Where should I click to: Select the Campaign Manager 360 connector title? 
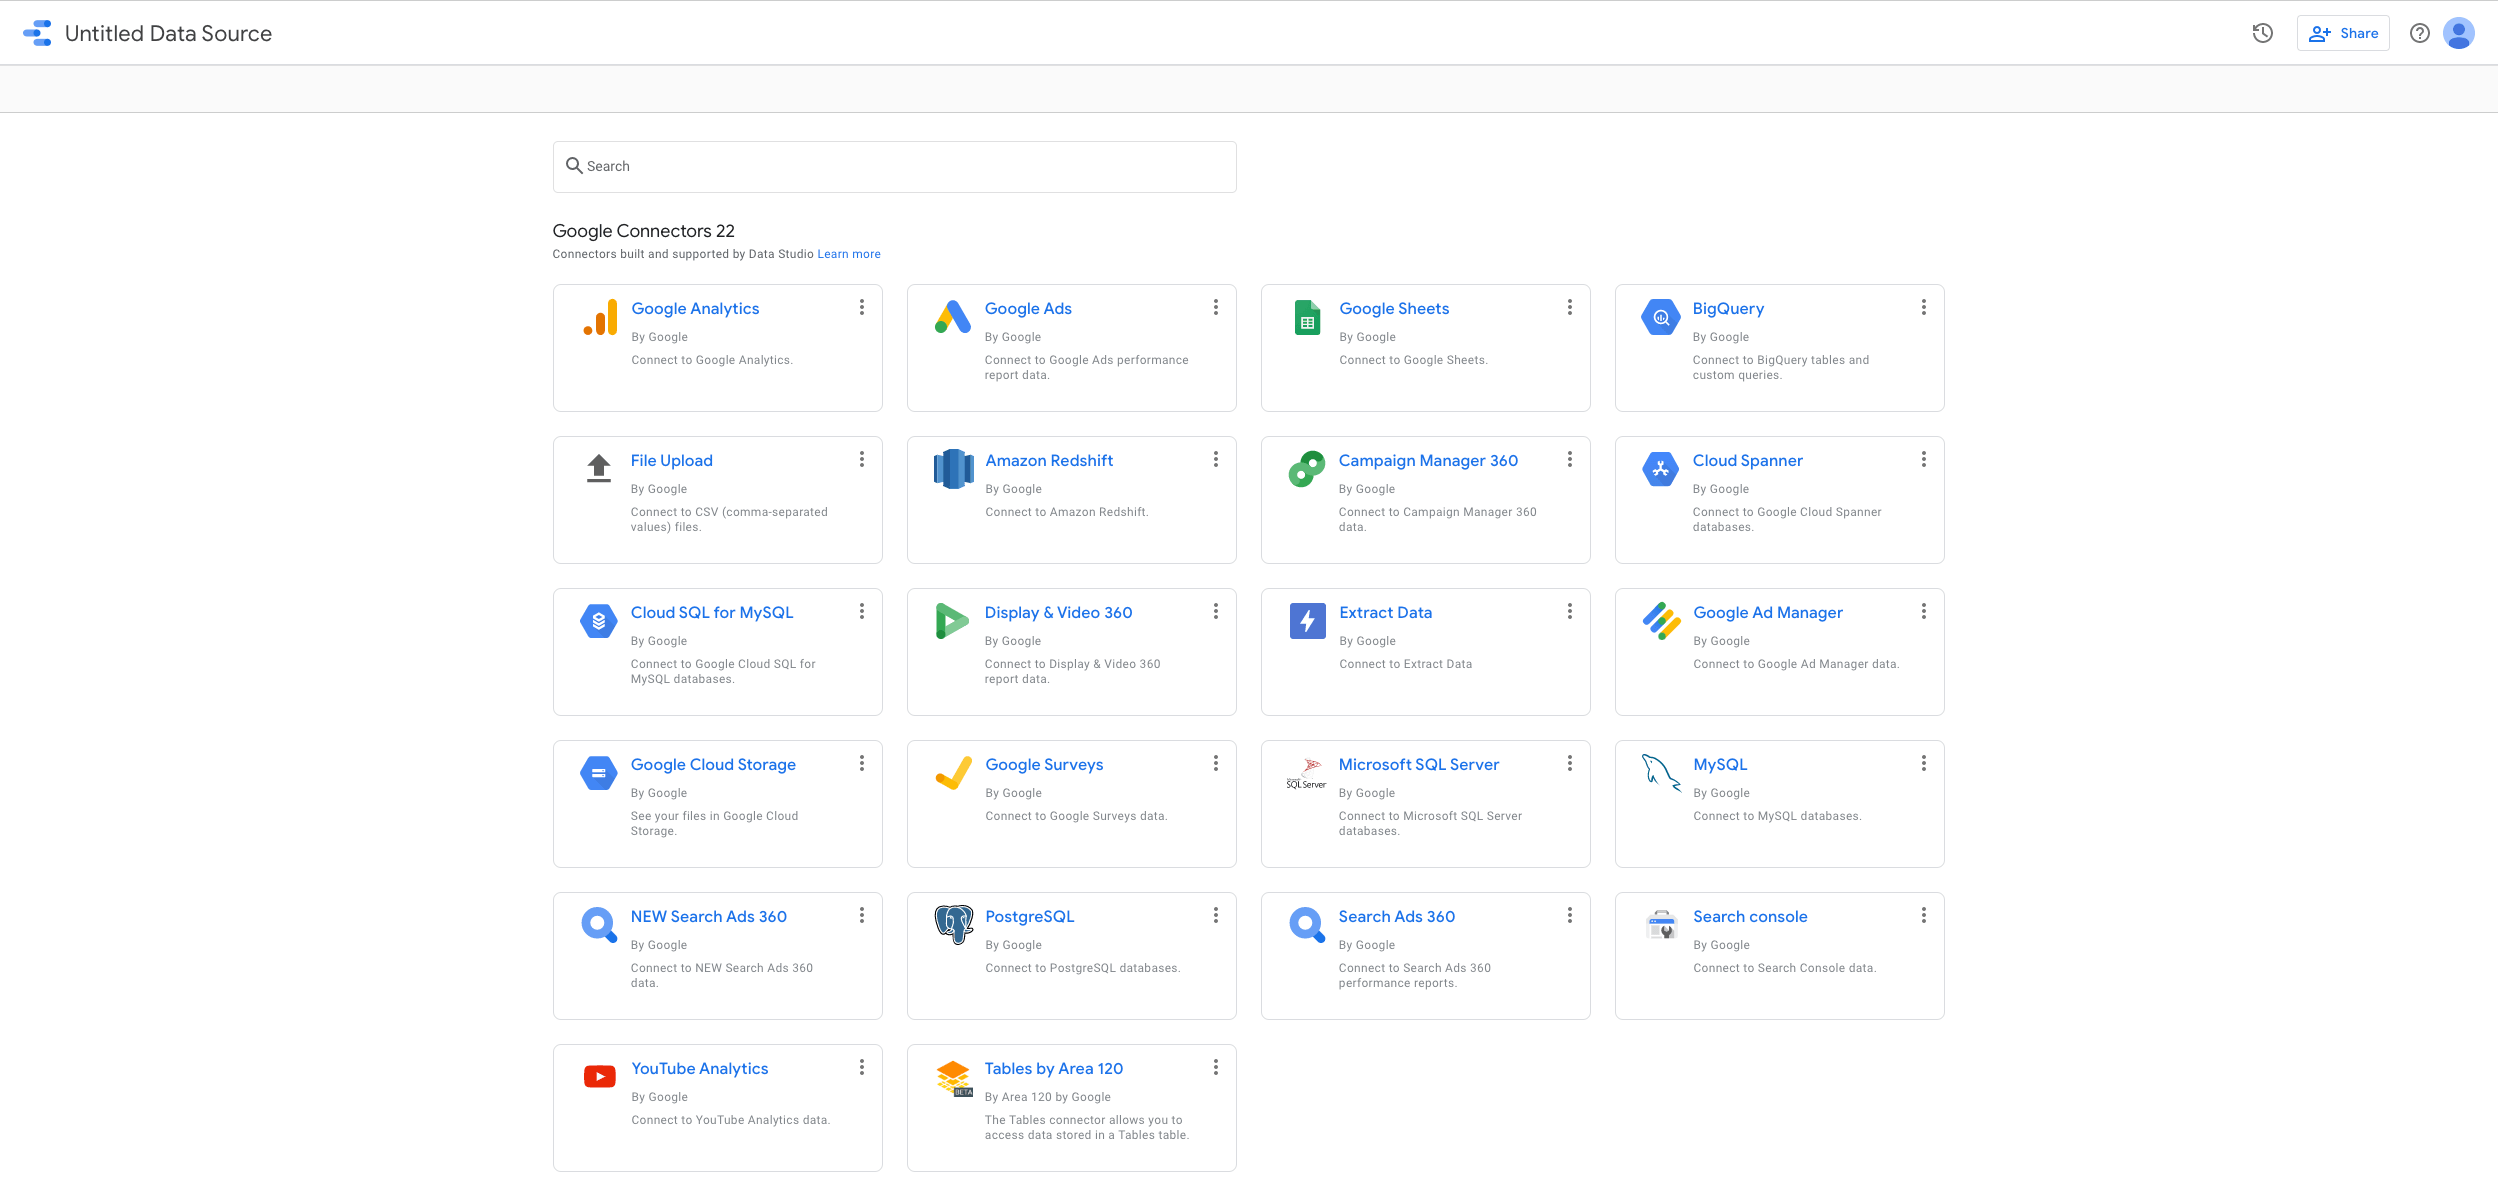pos(1427,461)
